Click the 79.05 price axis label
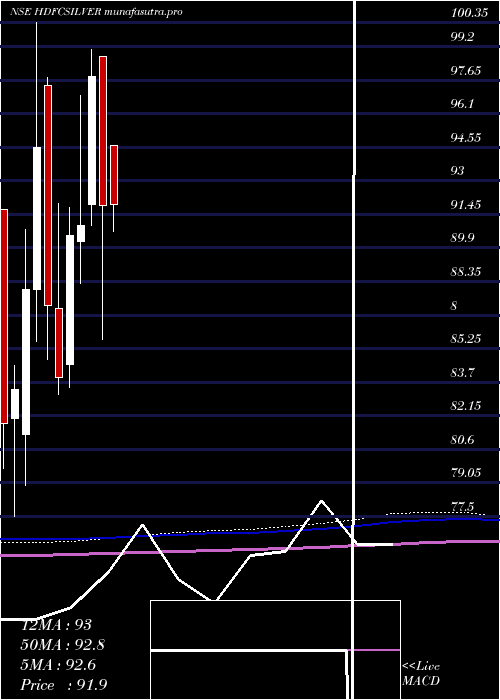 (466, 473)
